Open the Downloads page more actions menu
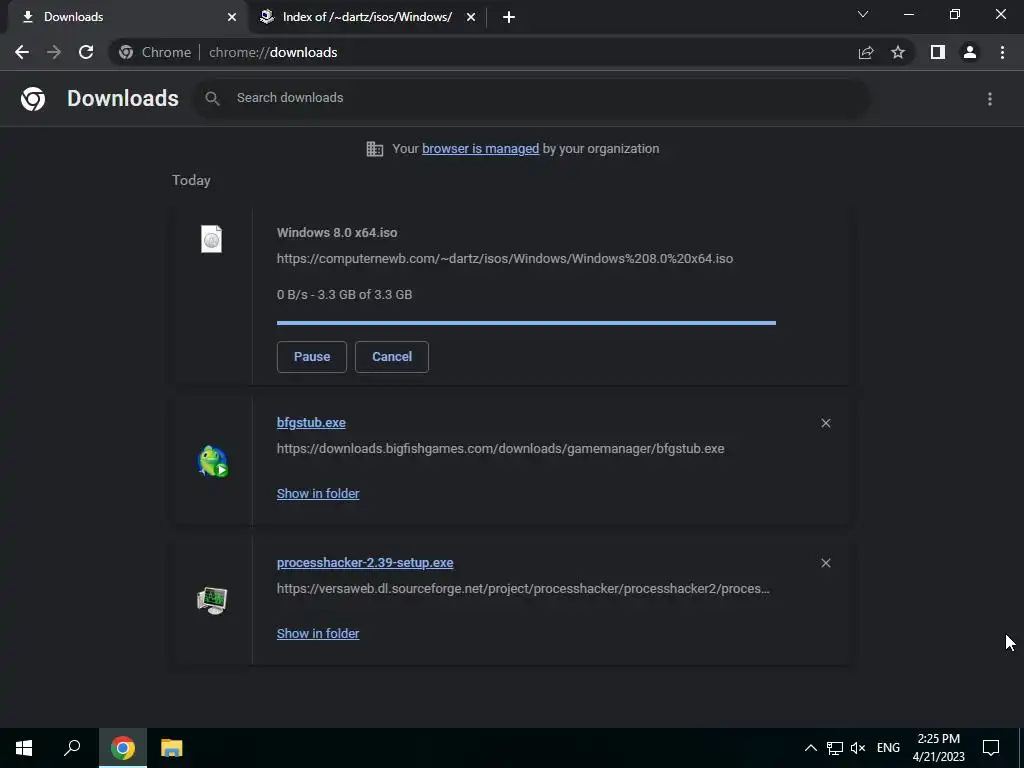 (990, 99)
